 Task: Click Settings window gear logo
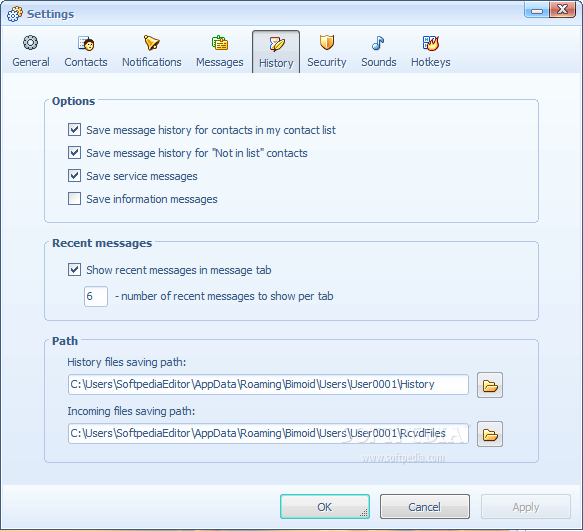pyautogui.click(x=15, y=14)
